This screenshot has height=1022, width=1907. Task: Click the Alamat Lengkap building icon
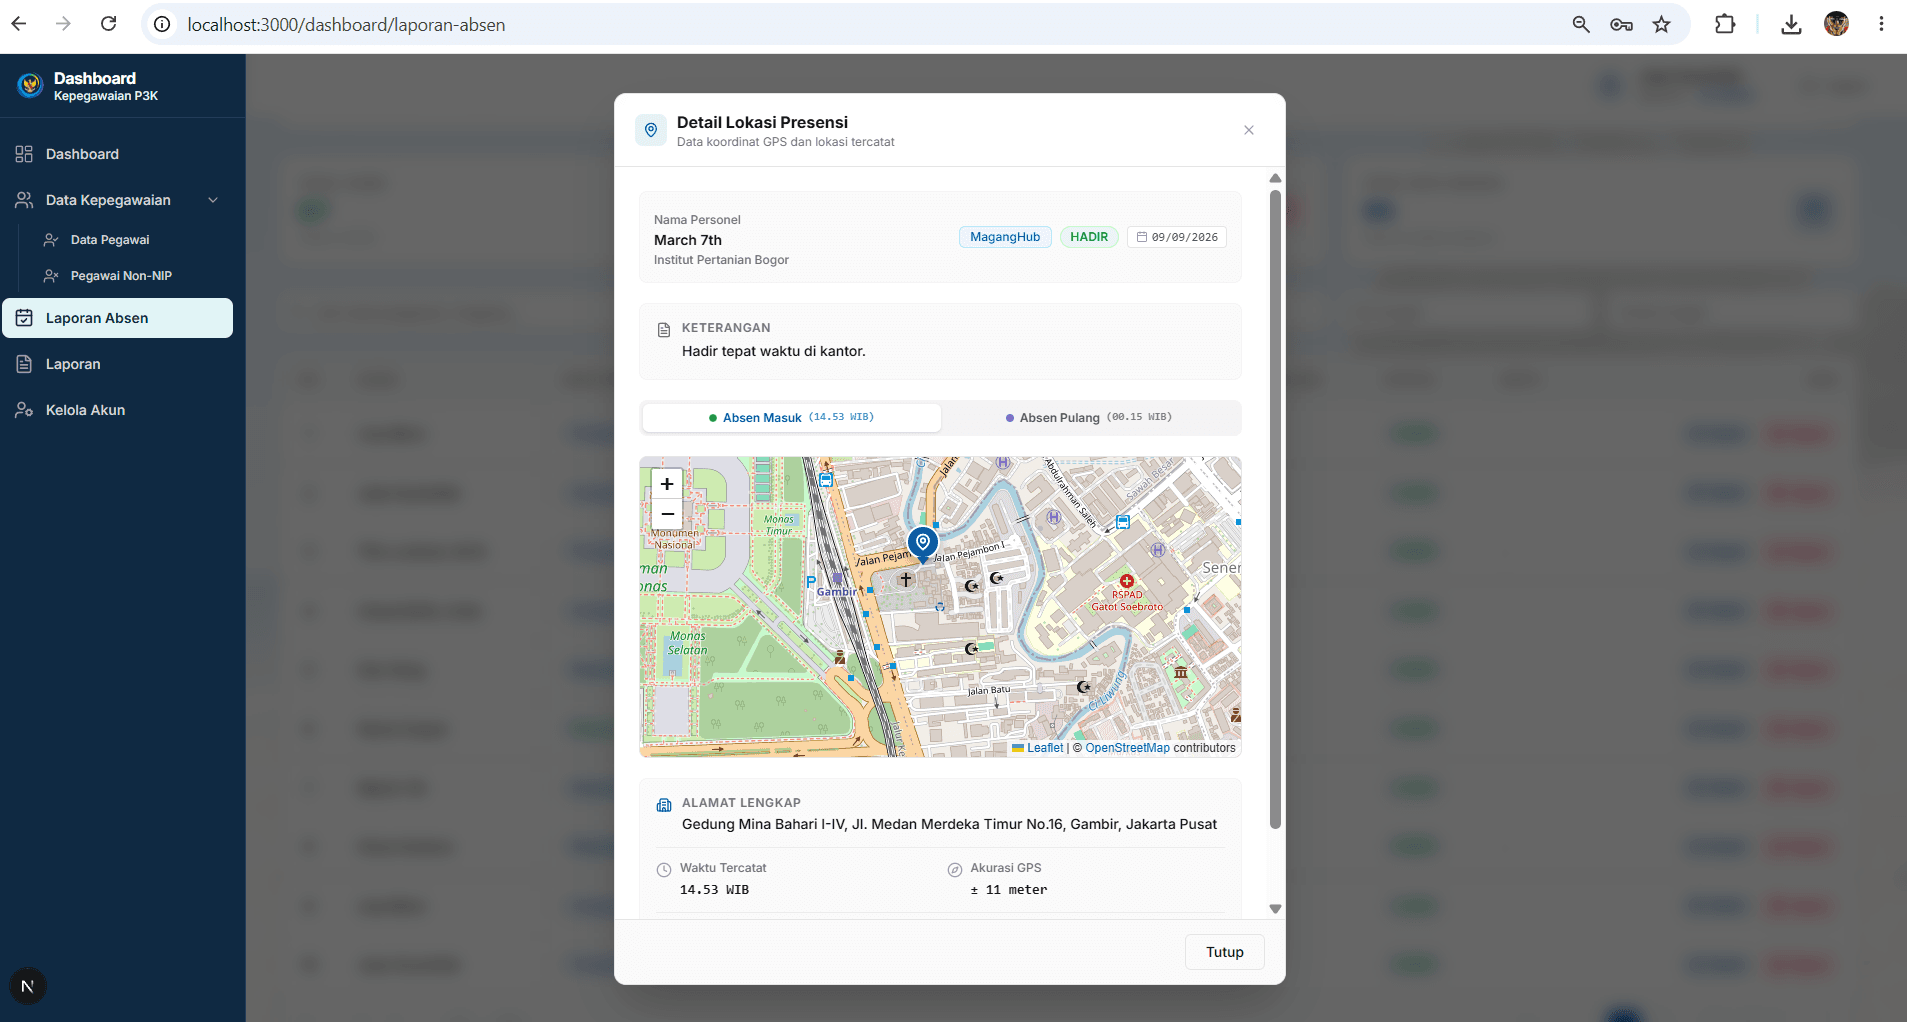click(664, 805)
